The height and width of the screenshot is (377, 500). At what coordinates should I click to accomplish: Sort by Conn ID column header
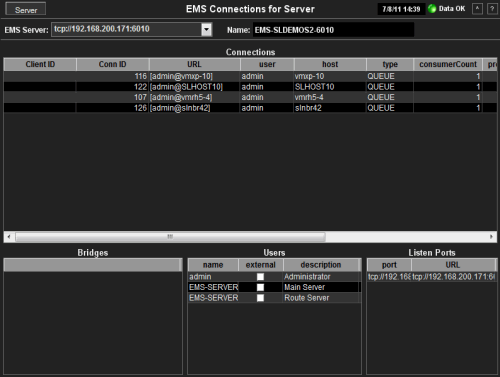[x=113, y=64]
